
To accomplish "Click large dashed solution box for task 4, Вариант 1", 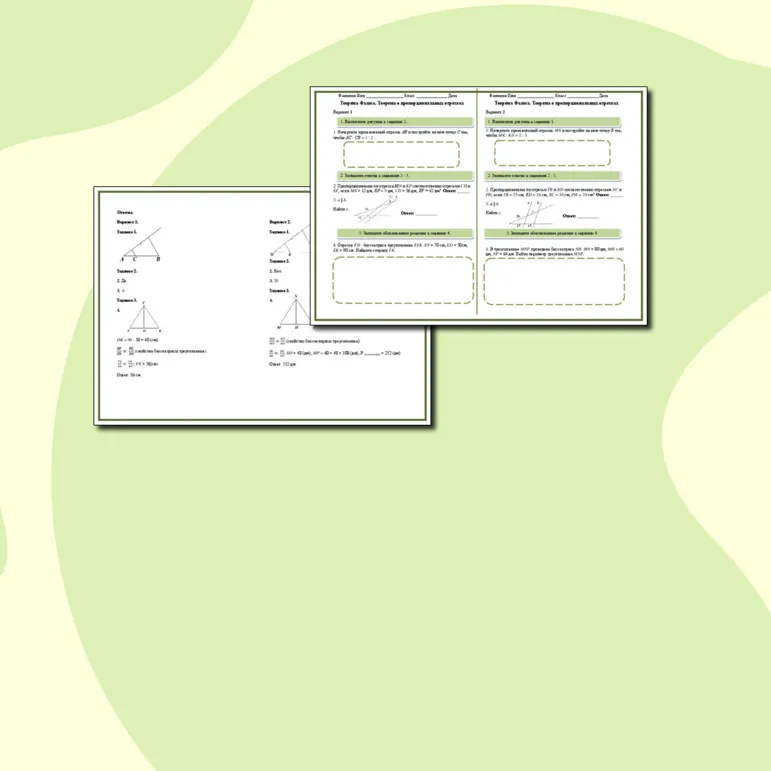I will (403, 280).
